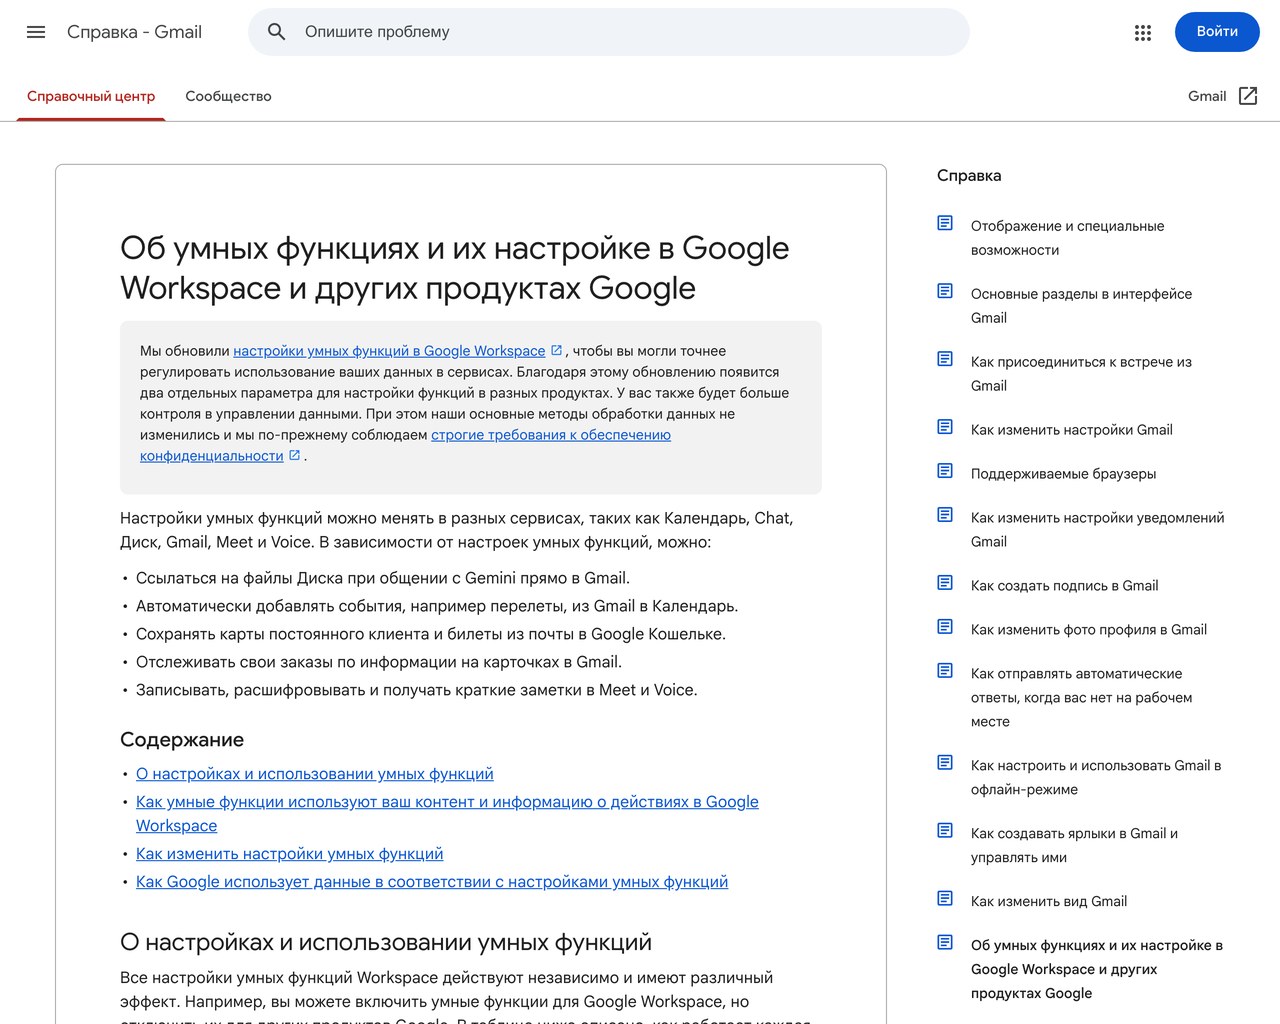Open sidebar article 'Отображение и специальные возможности'
Screen dimensions: 1280x1024
[x=1067, y=238]
